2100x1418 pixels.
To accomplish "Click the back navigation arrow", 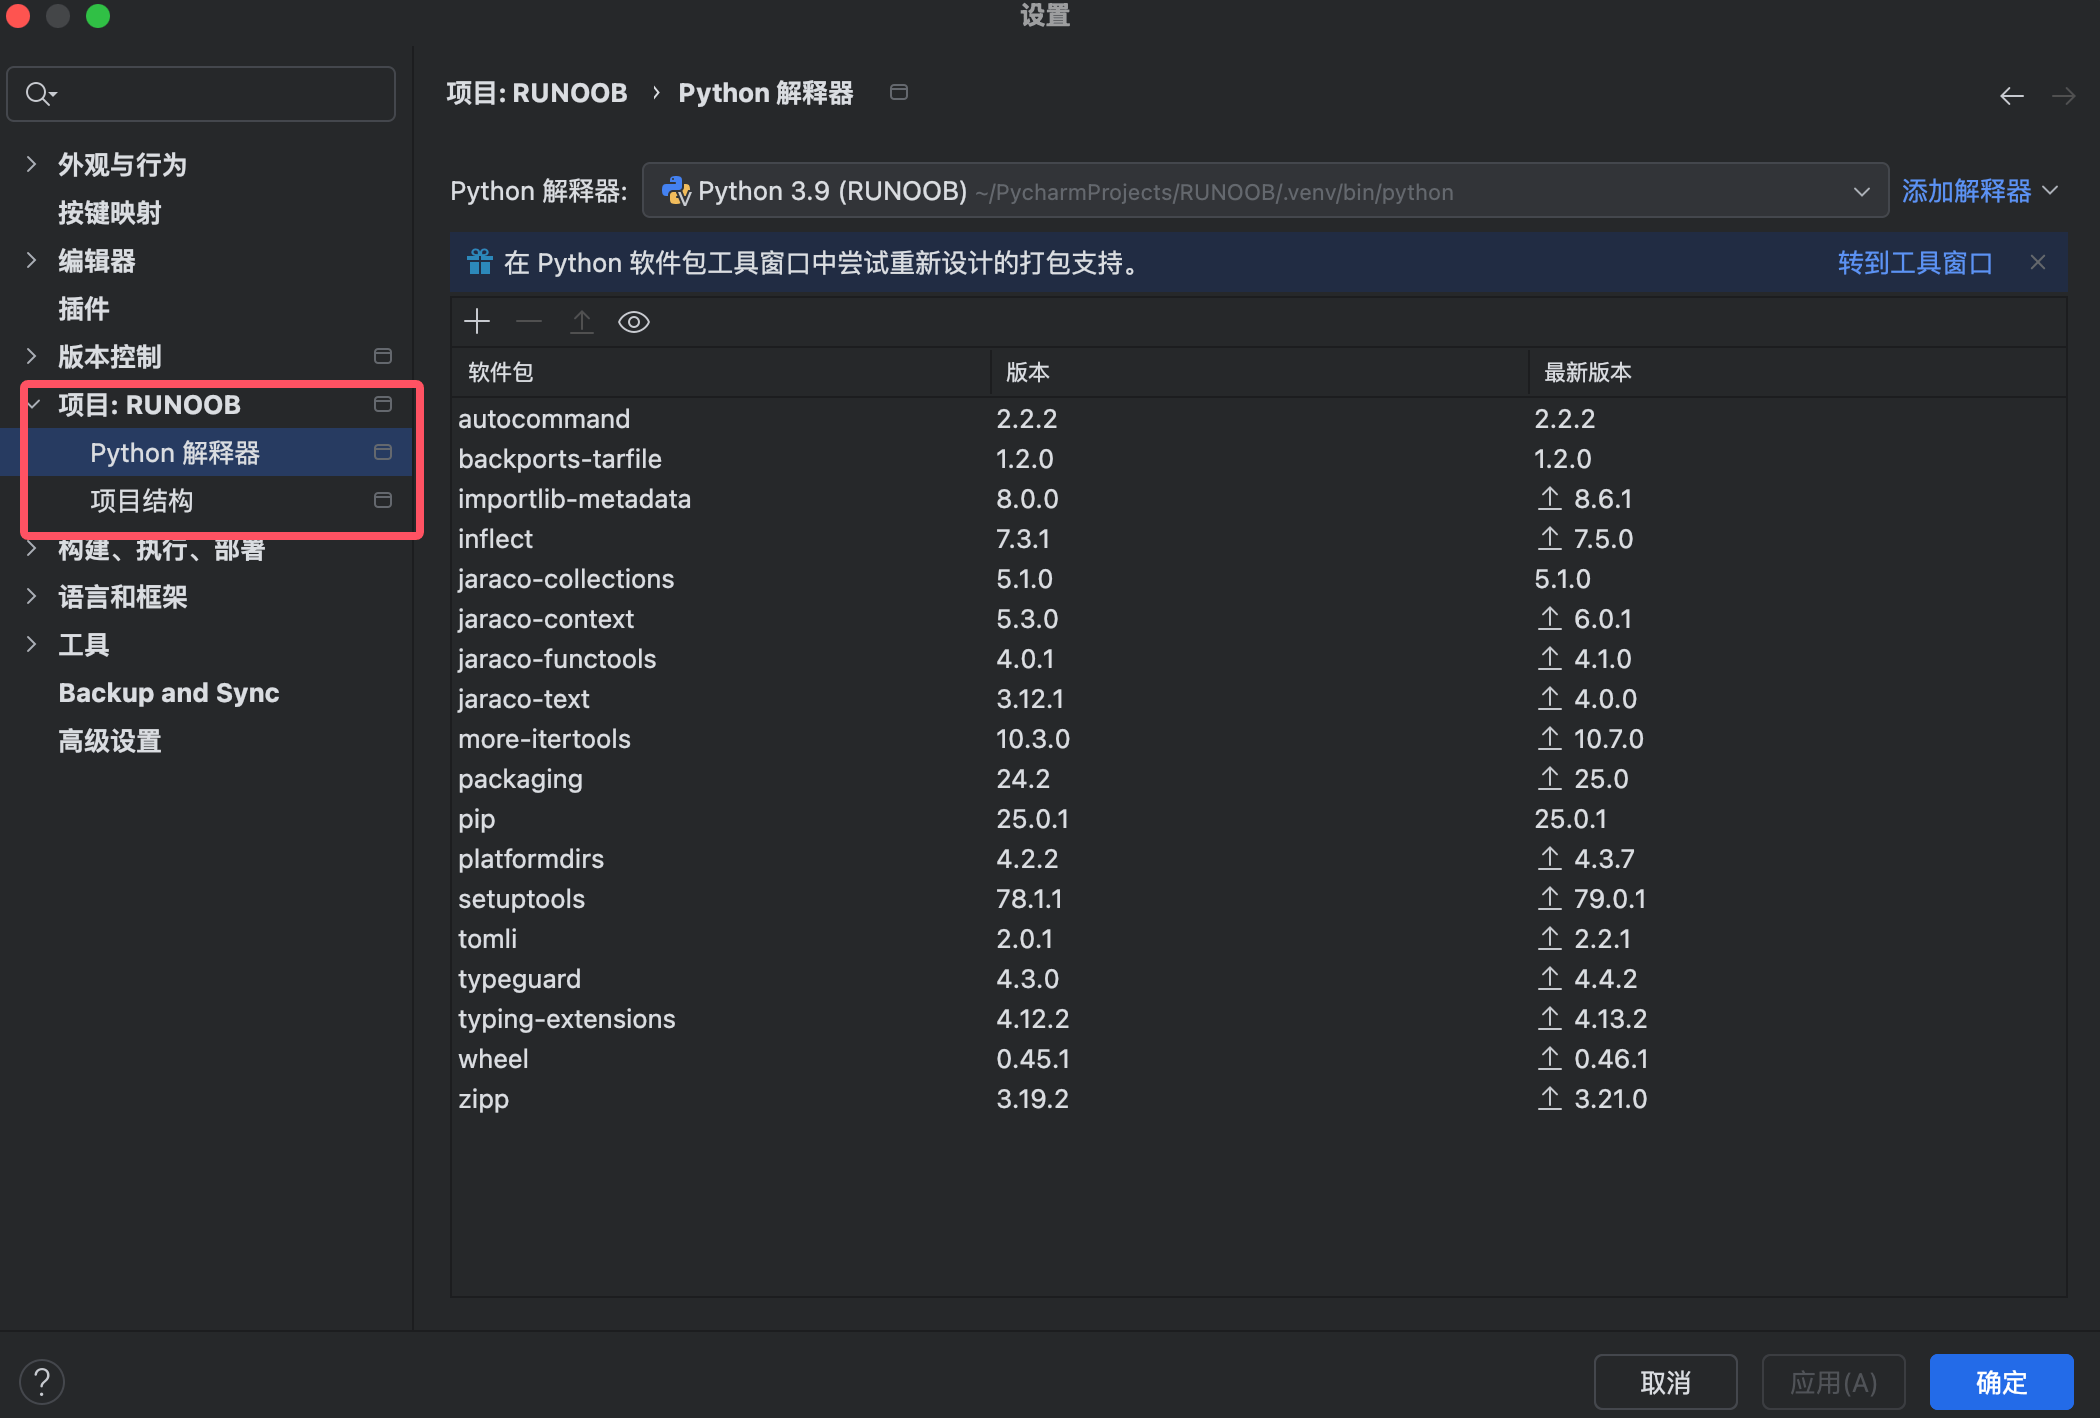I will (2011, 96).
